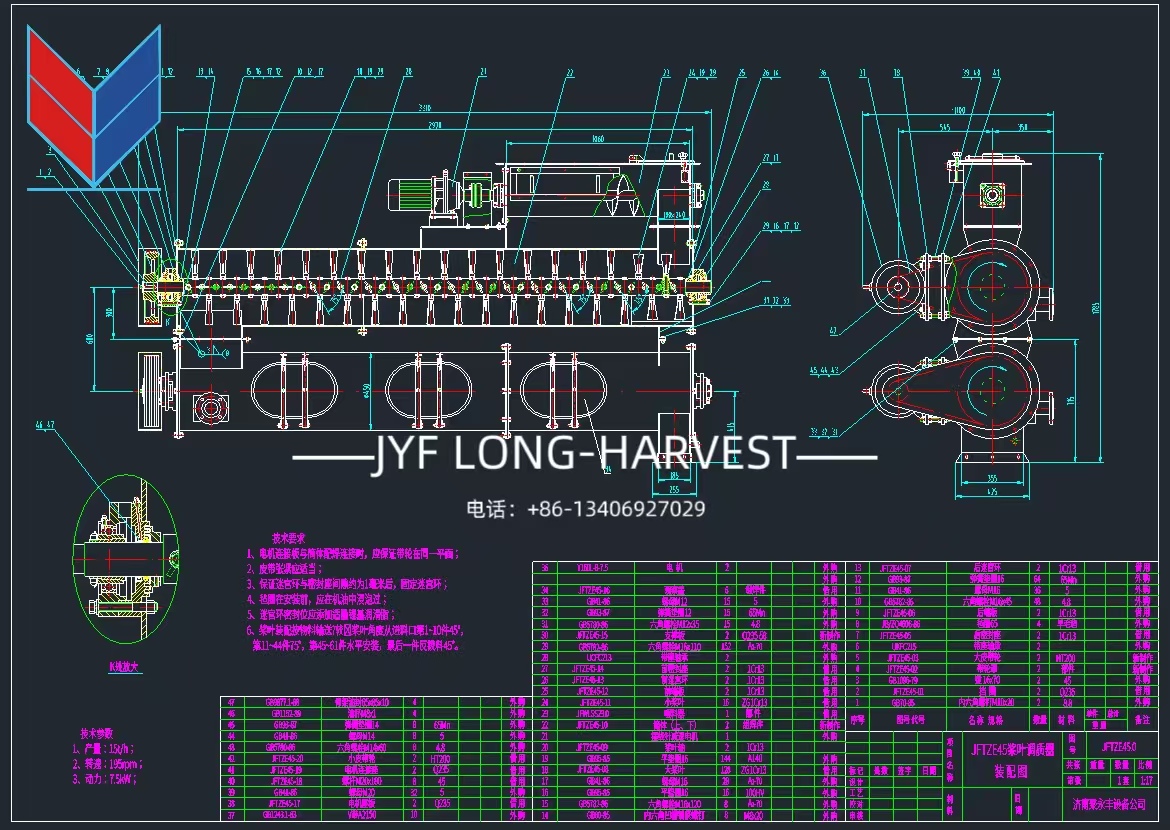Click the 'K处放大' detail view label

coord(125,667)
